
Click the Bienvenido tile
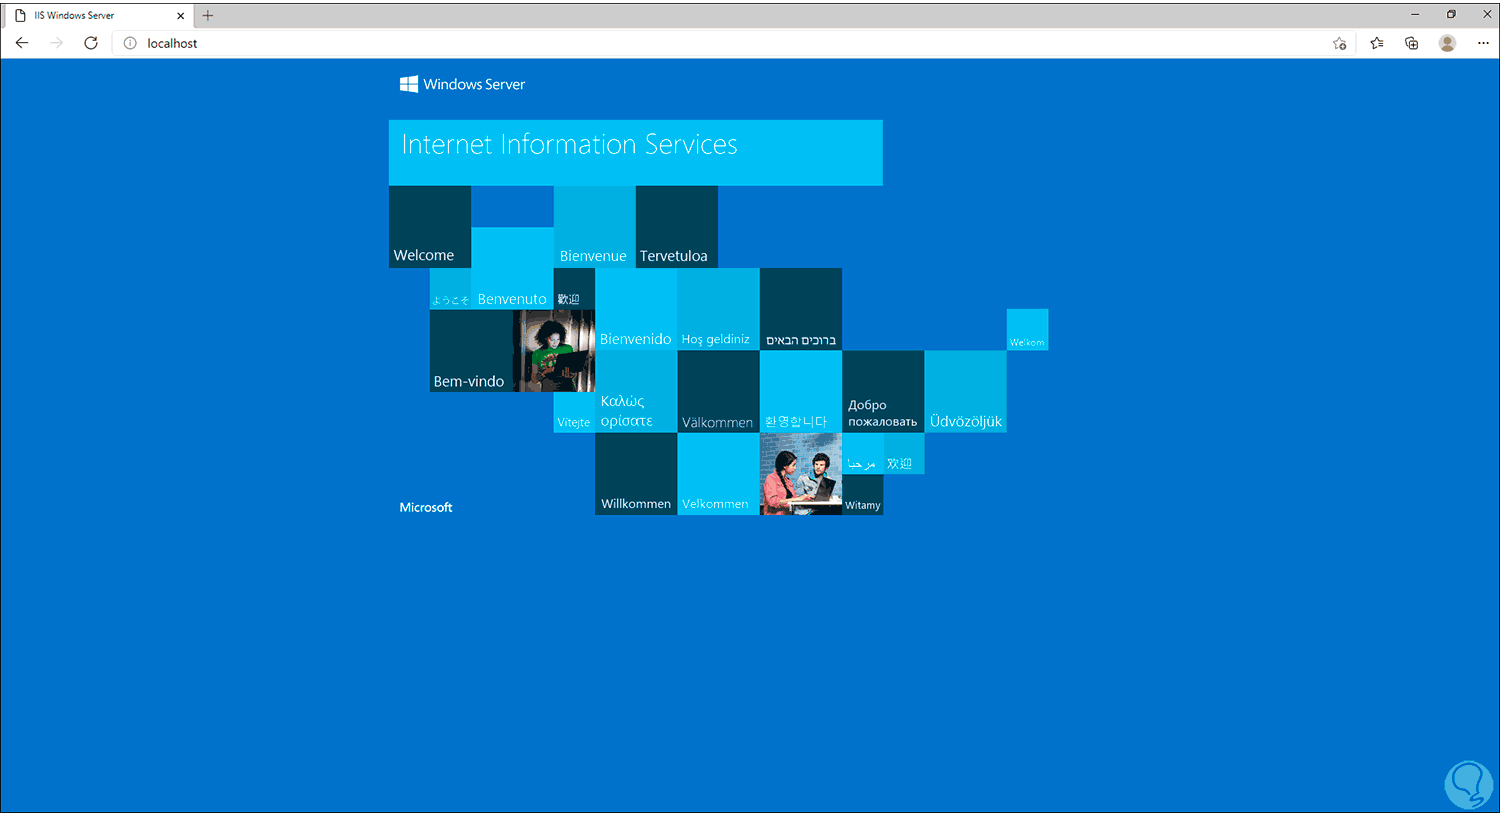coord(636,309)
